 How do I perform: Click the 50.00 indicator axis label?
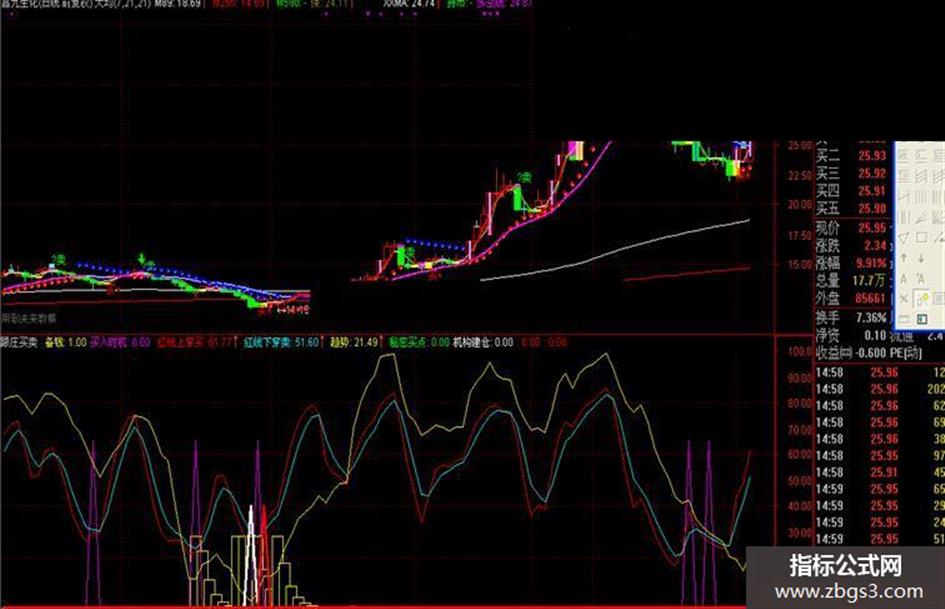click(x=799, y=481)
